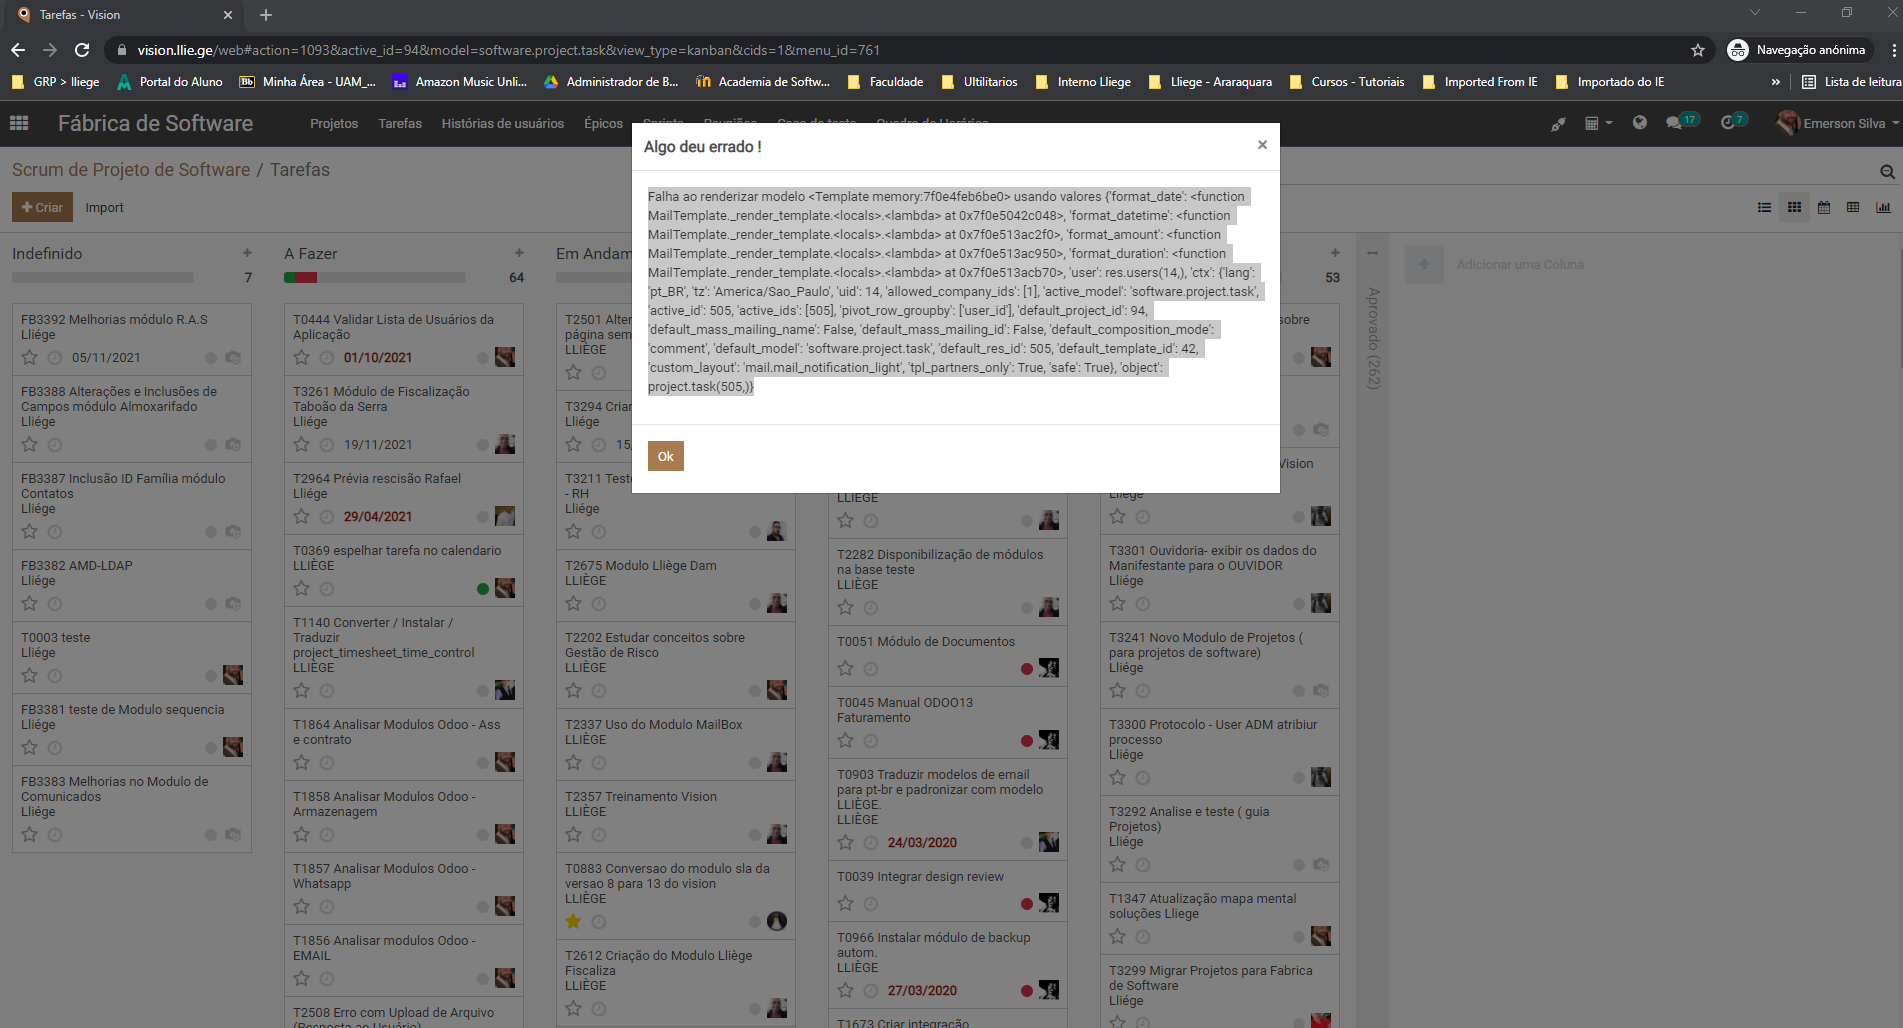The width and height of the screenshot is (1903, 1028).
Task: Toggle star on T0883 Conversao task
Action: tap(573, 921)
